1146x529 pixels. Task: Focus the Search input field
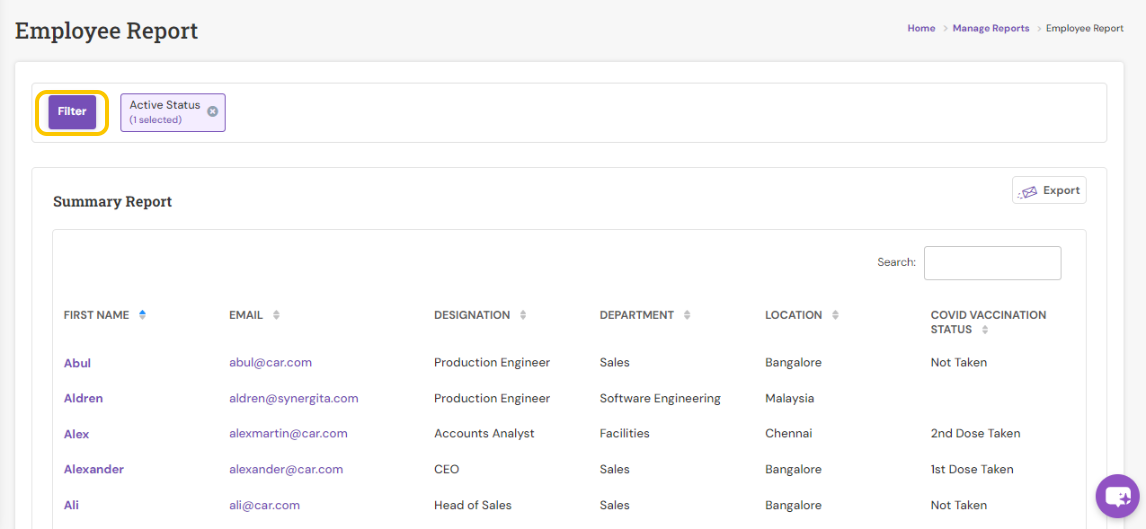[x=992, y=263]
